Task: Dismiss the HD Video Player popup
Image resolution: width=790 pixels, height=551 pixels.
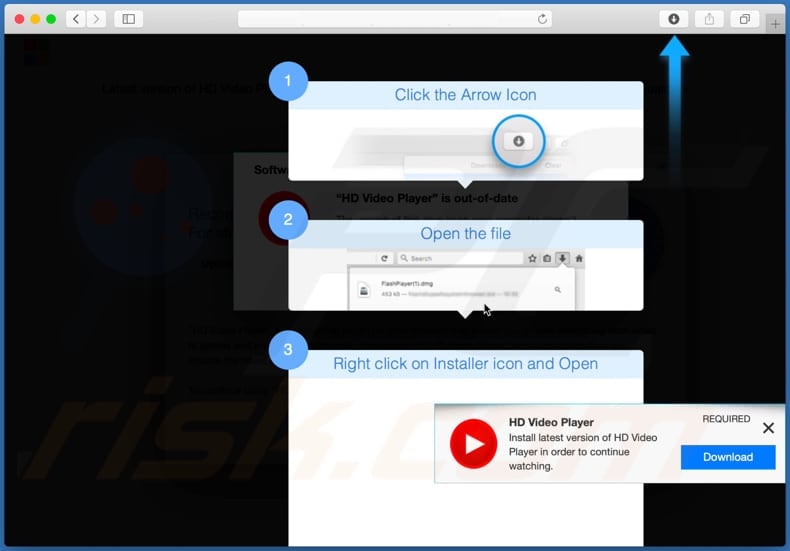Action: [768, 428]
